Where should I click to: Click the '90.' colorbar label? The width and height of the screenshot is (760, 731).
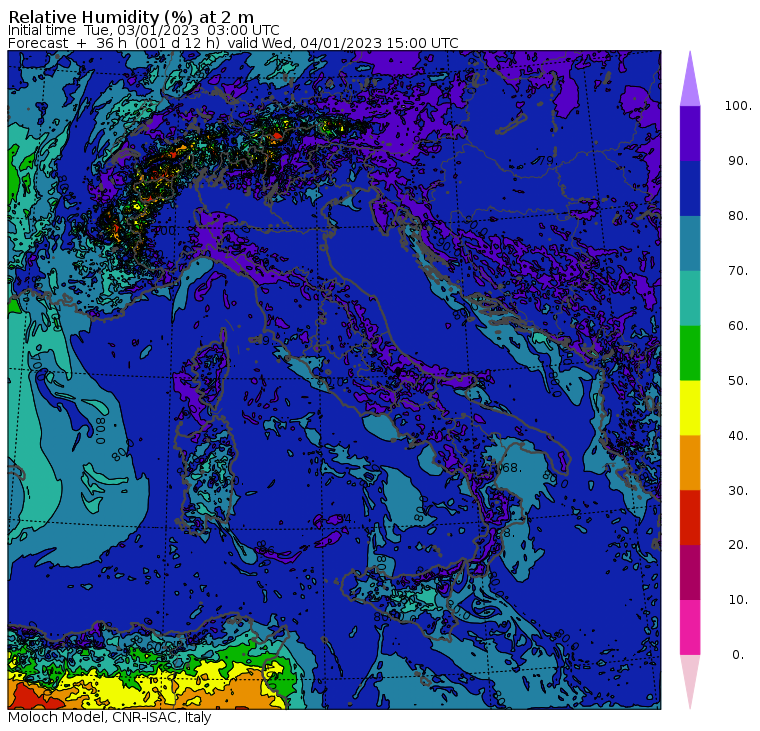click(738, 161)
